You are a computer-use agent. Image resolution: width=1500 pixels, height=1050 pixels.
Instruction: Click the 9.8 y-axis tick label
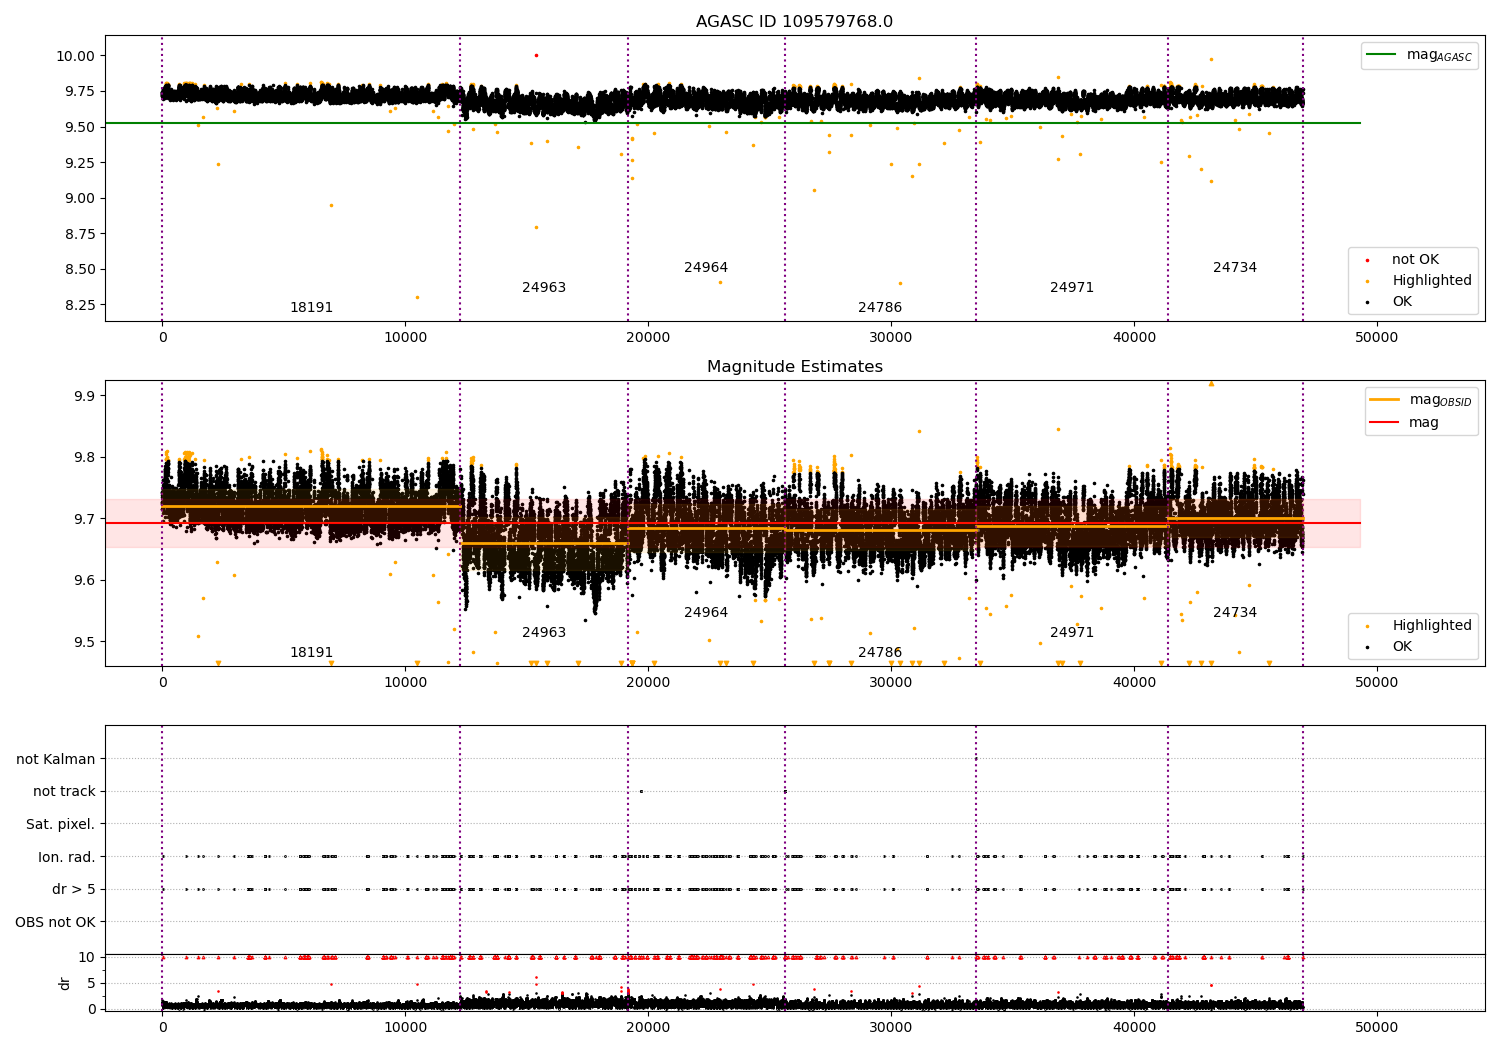(85, 458)
